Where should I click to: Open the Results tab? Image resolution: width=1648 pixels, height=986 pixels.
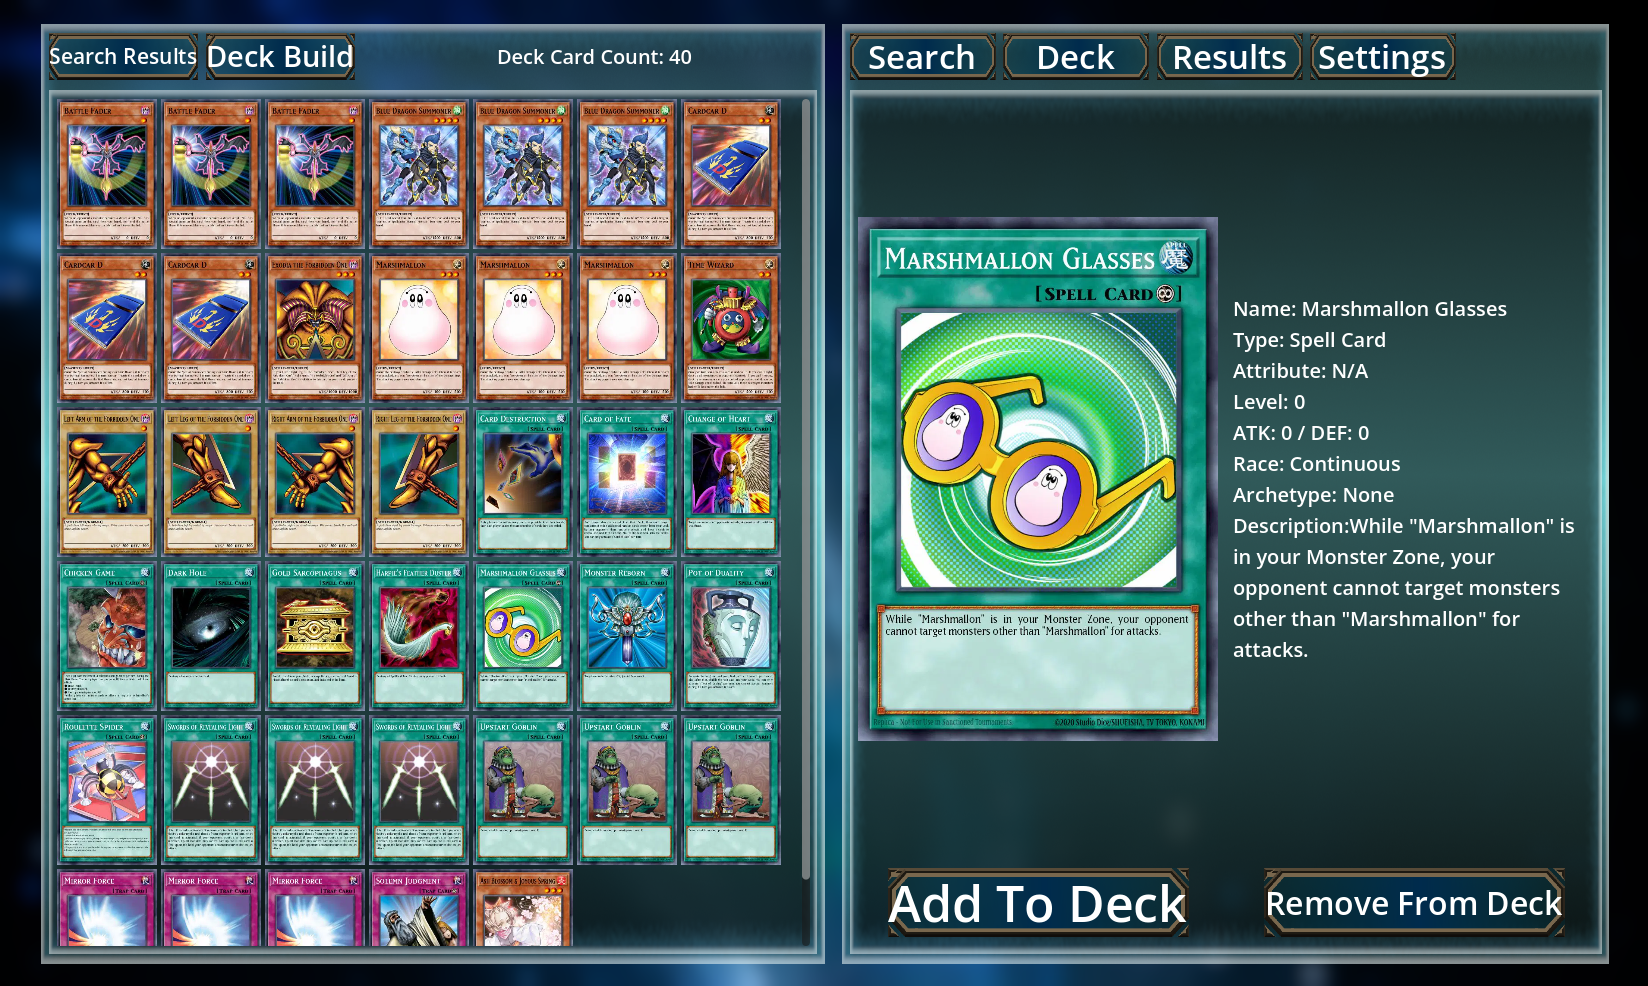pyautogui.click(x=1230, y=57)
